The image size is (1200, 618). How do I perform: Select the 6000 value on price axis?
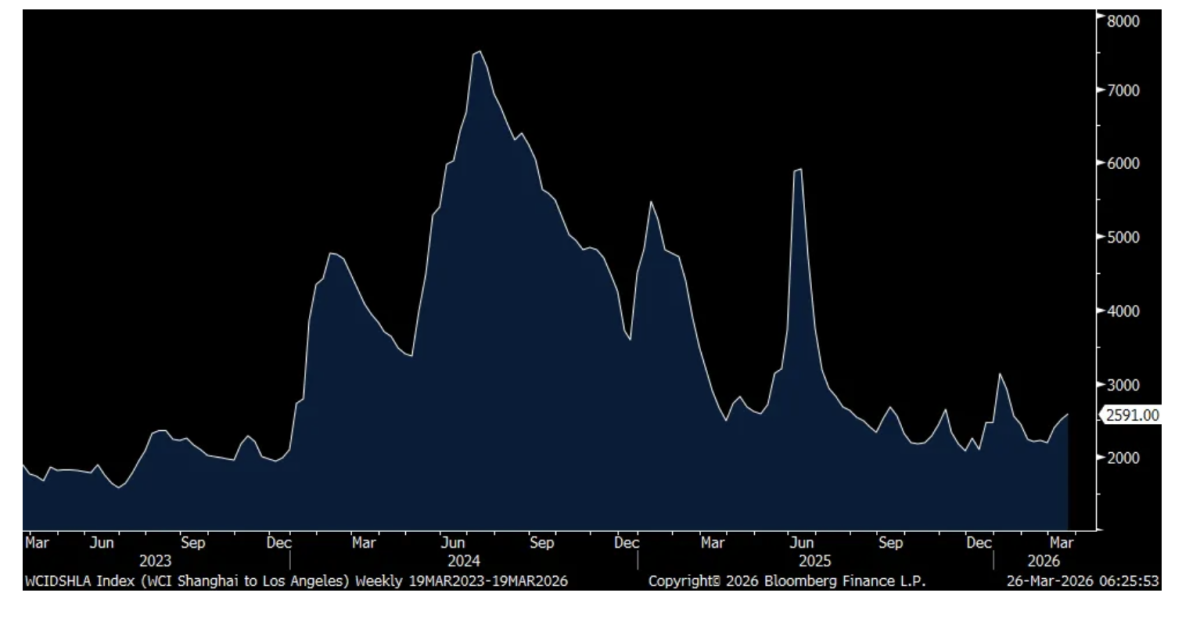coord(1123,164)
